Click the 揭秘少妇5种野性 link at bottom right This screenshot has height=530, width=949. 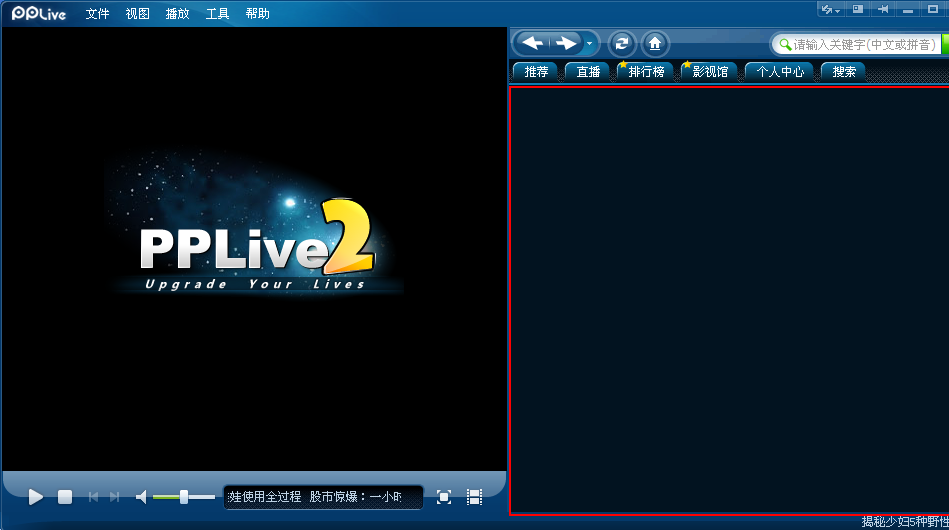[x=905, y=522]
